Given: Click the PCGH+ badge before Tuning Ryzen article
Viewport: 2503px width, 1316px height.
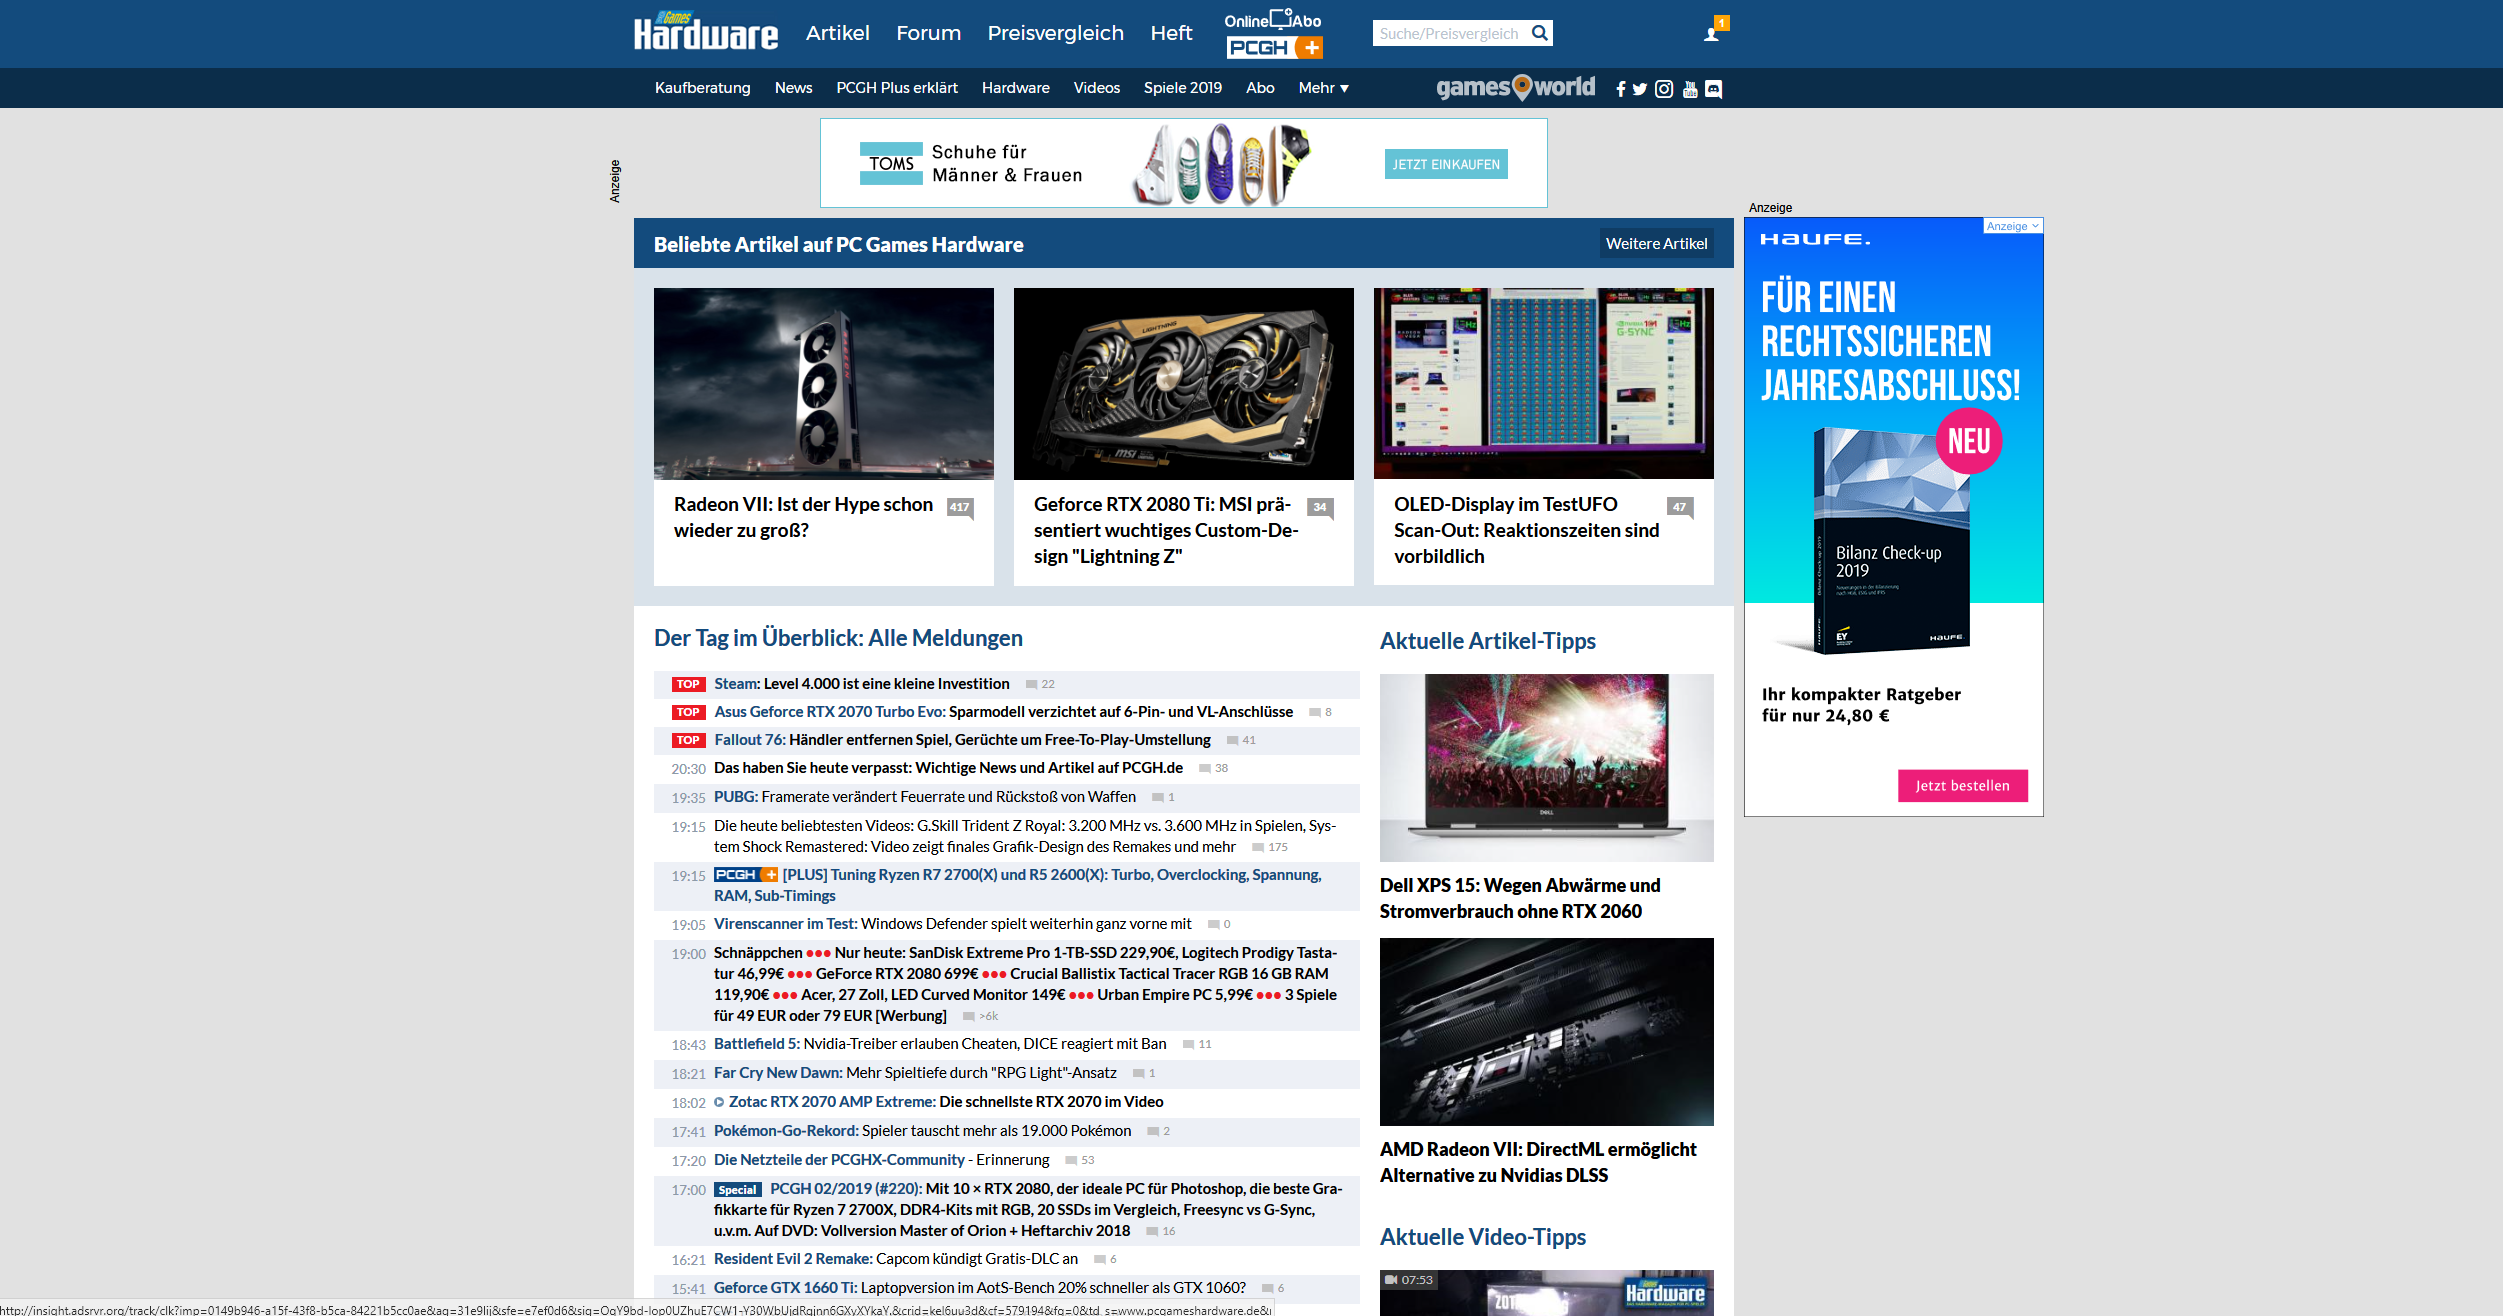Looking at the screenshot, I should [x=746, y=875].
